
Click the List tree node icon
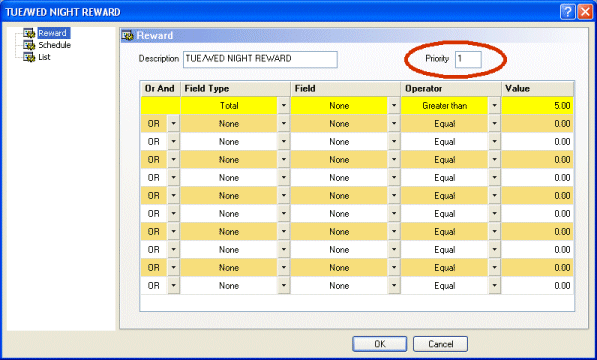29,57
